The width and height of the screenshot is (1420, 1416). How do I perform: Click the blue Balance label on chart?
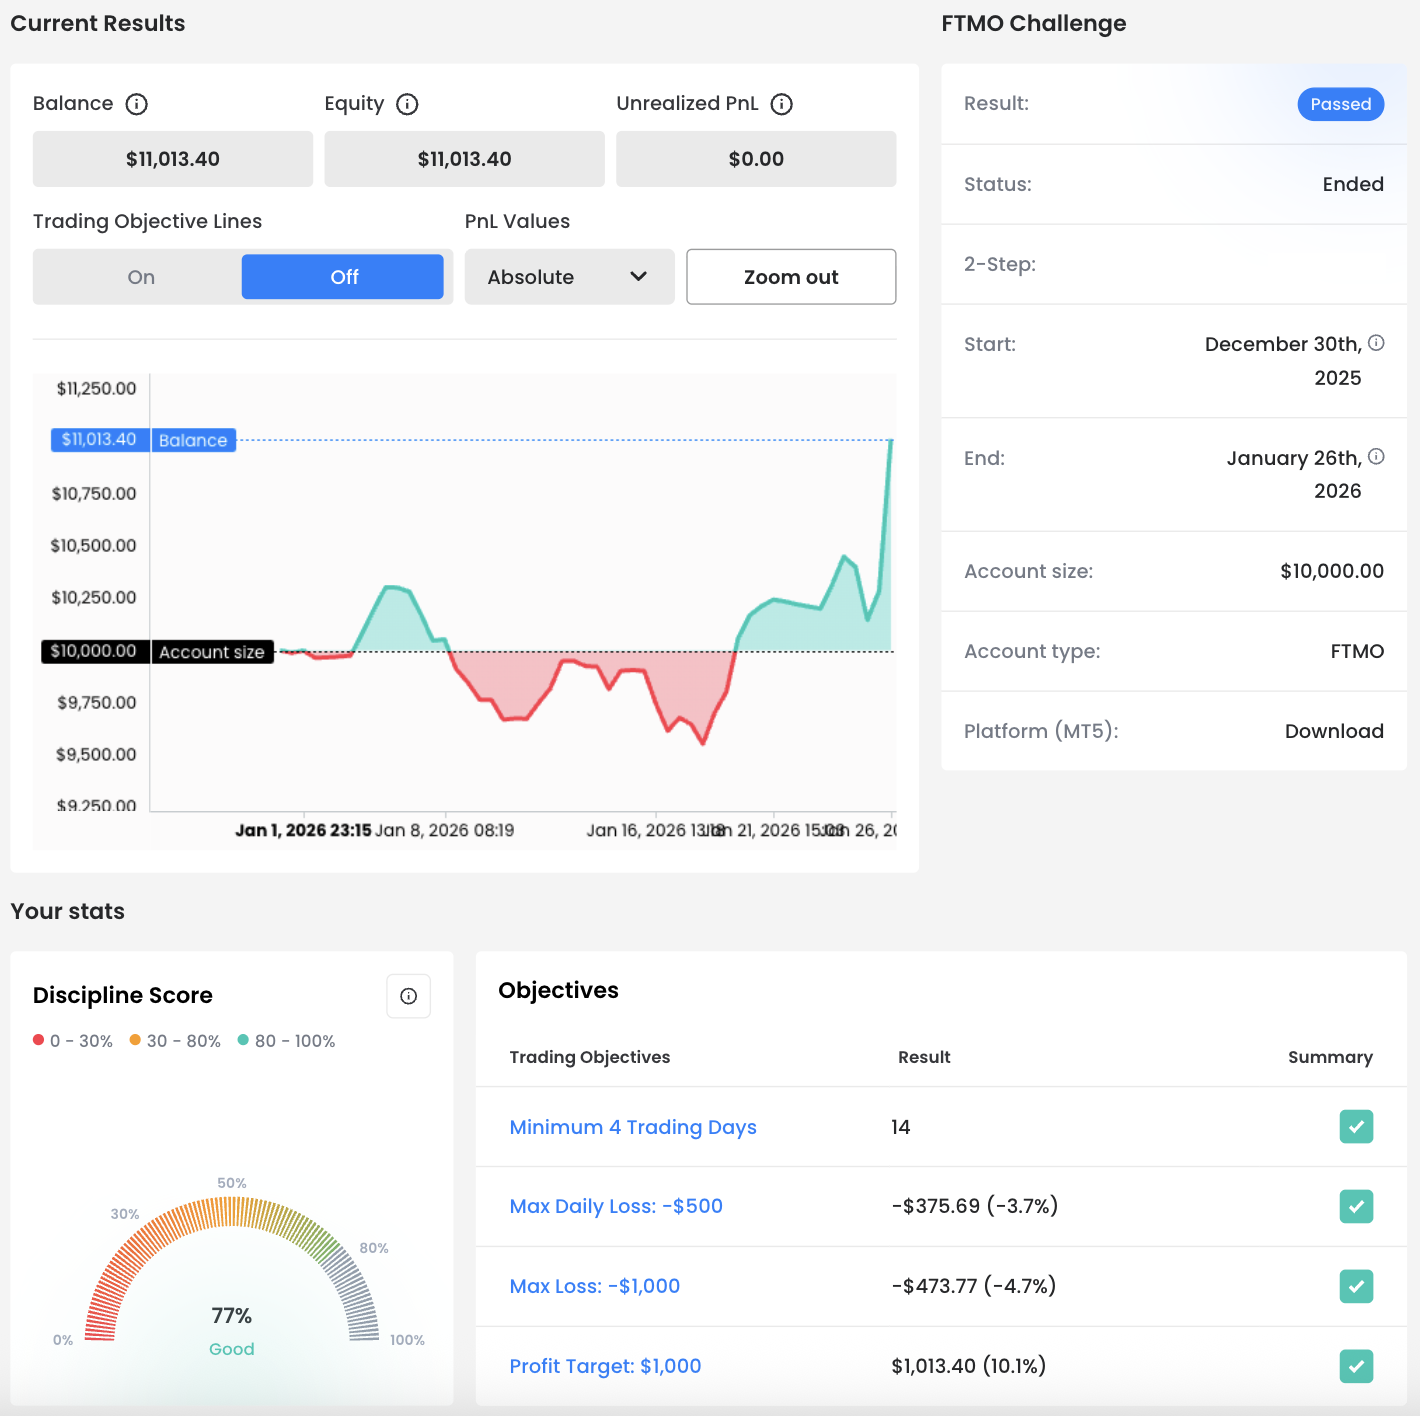pyautogui.click(x=193, y=440)
